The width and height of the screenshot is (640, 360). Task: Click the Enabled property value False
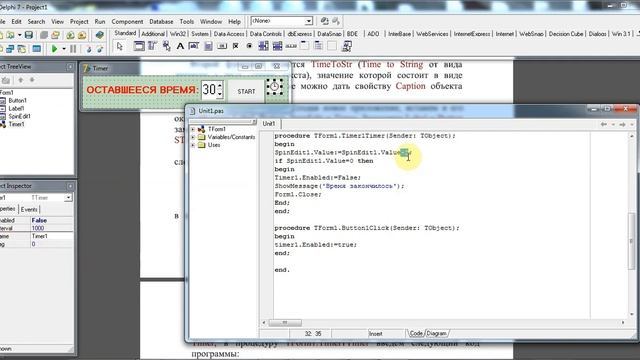point(39,220)
